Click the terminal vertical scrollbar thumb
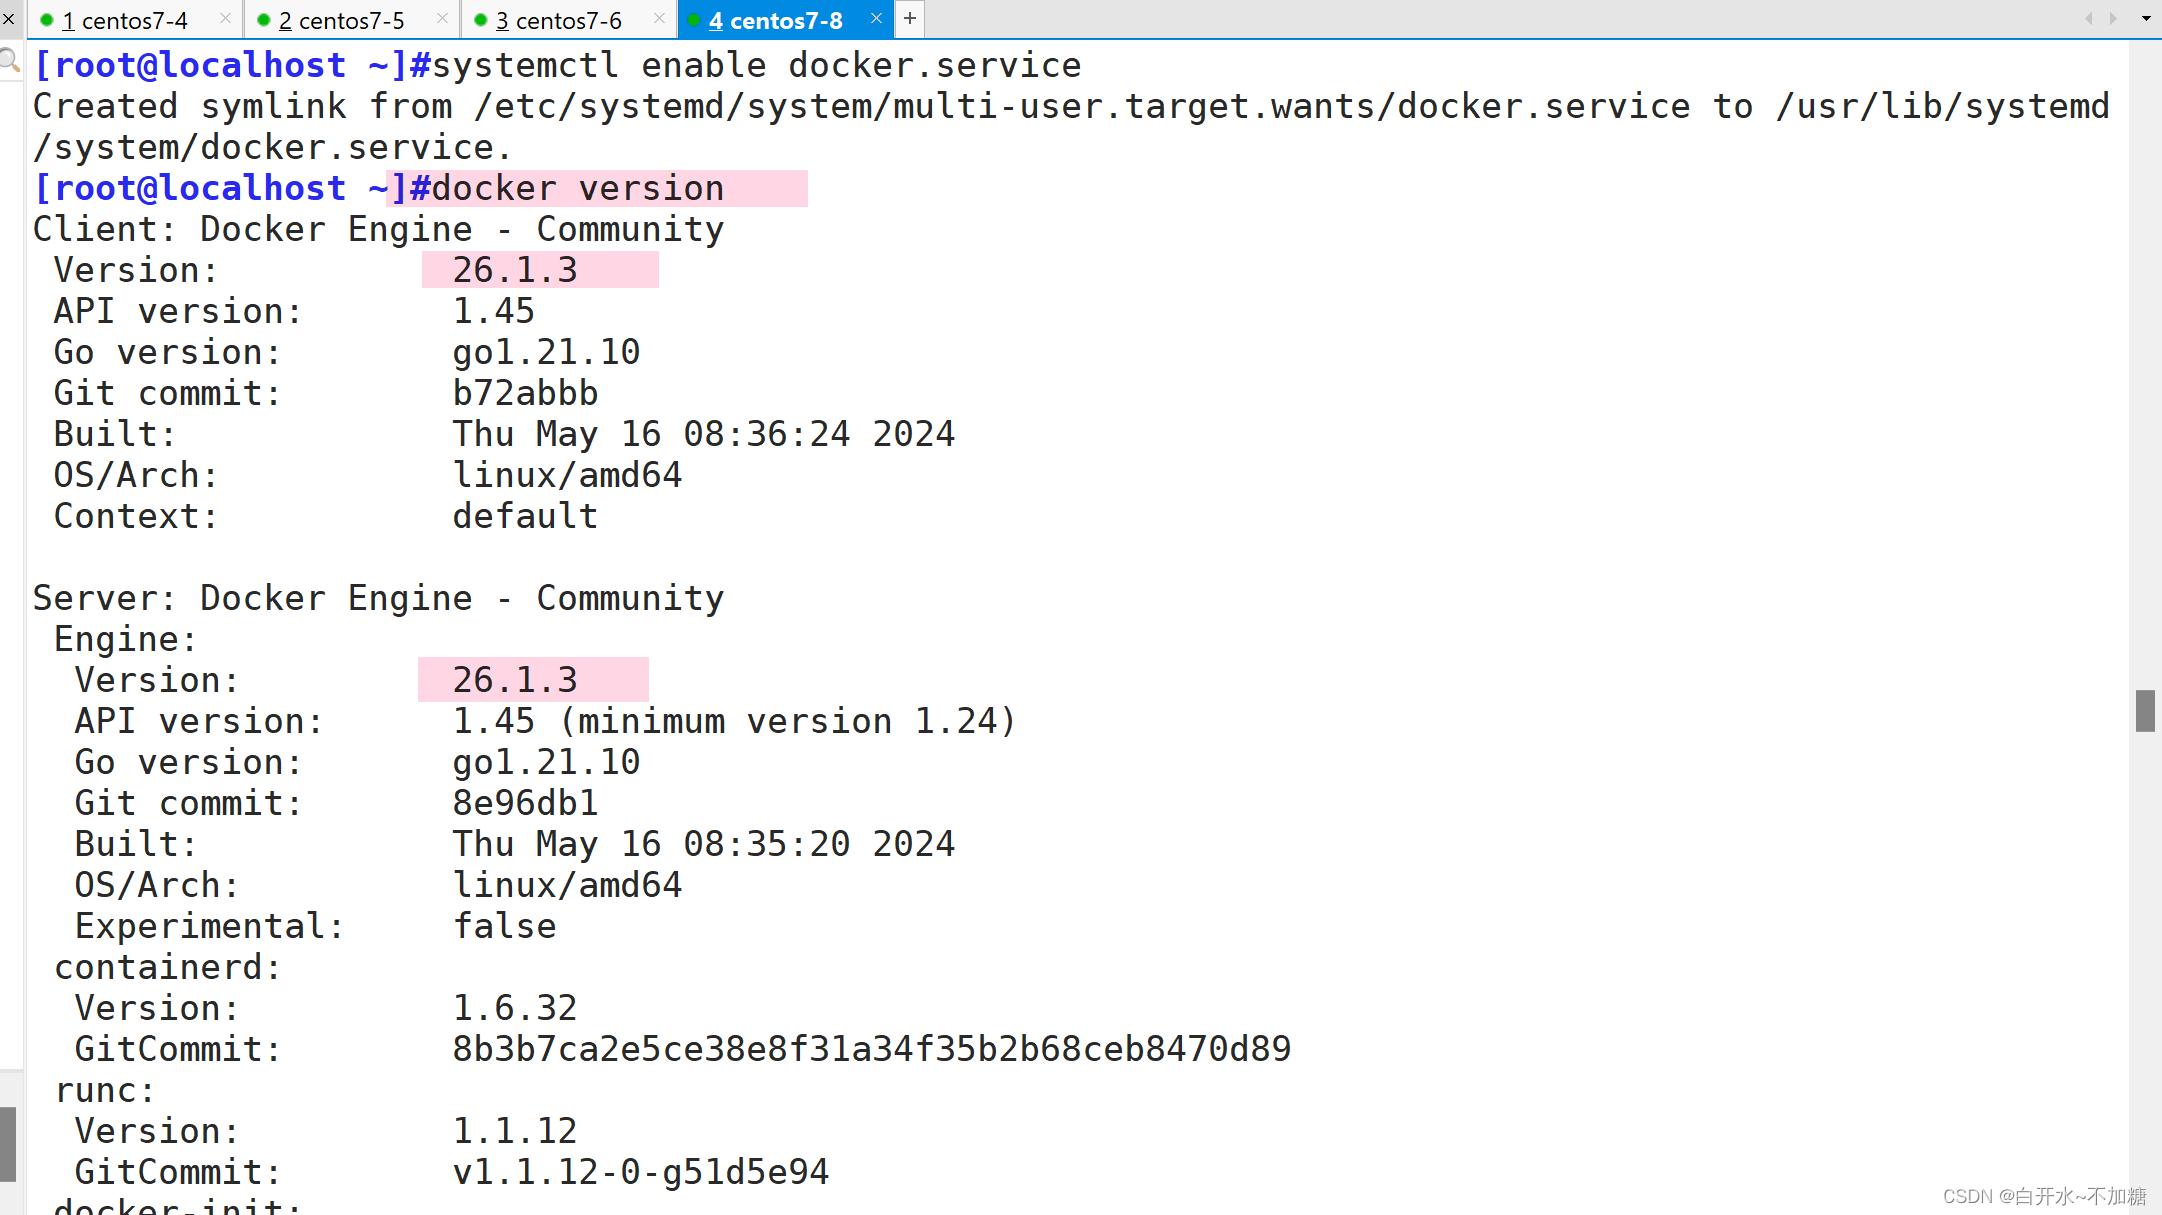The image size is (2162, 1215). coord(2145,711)
